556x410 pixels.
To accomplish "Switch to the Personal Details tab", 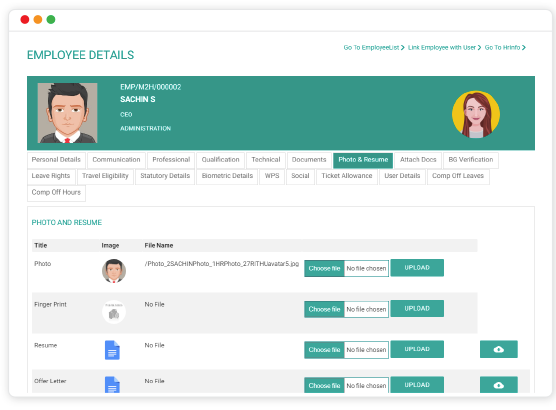I will [x=56, y=160].
